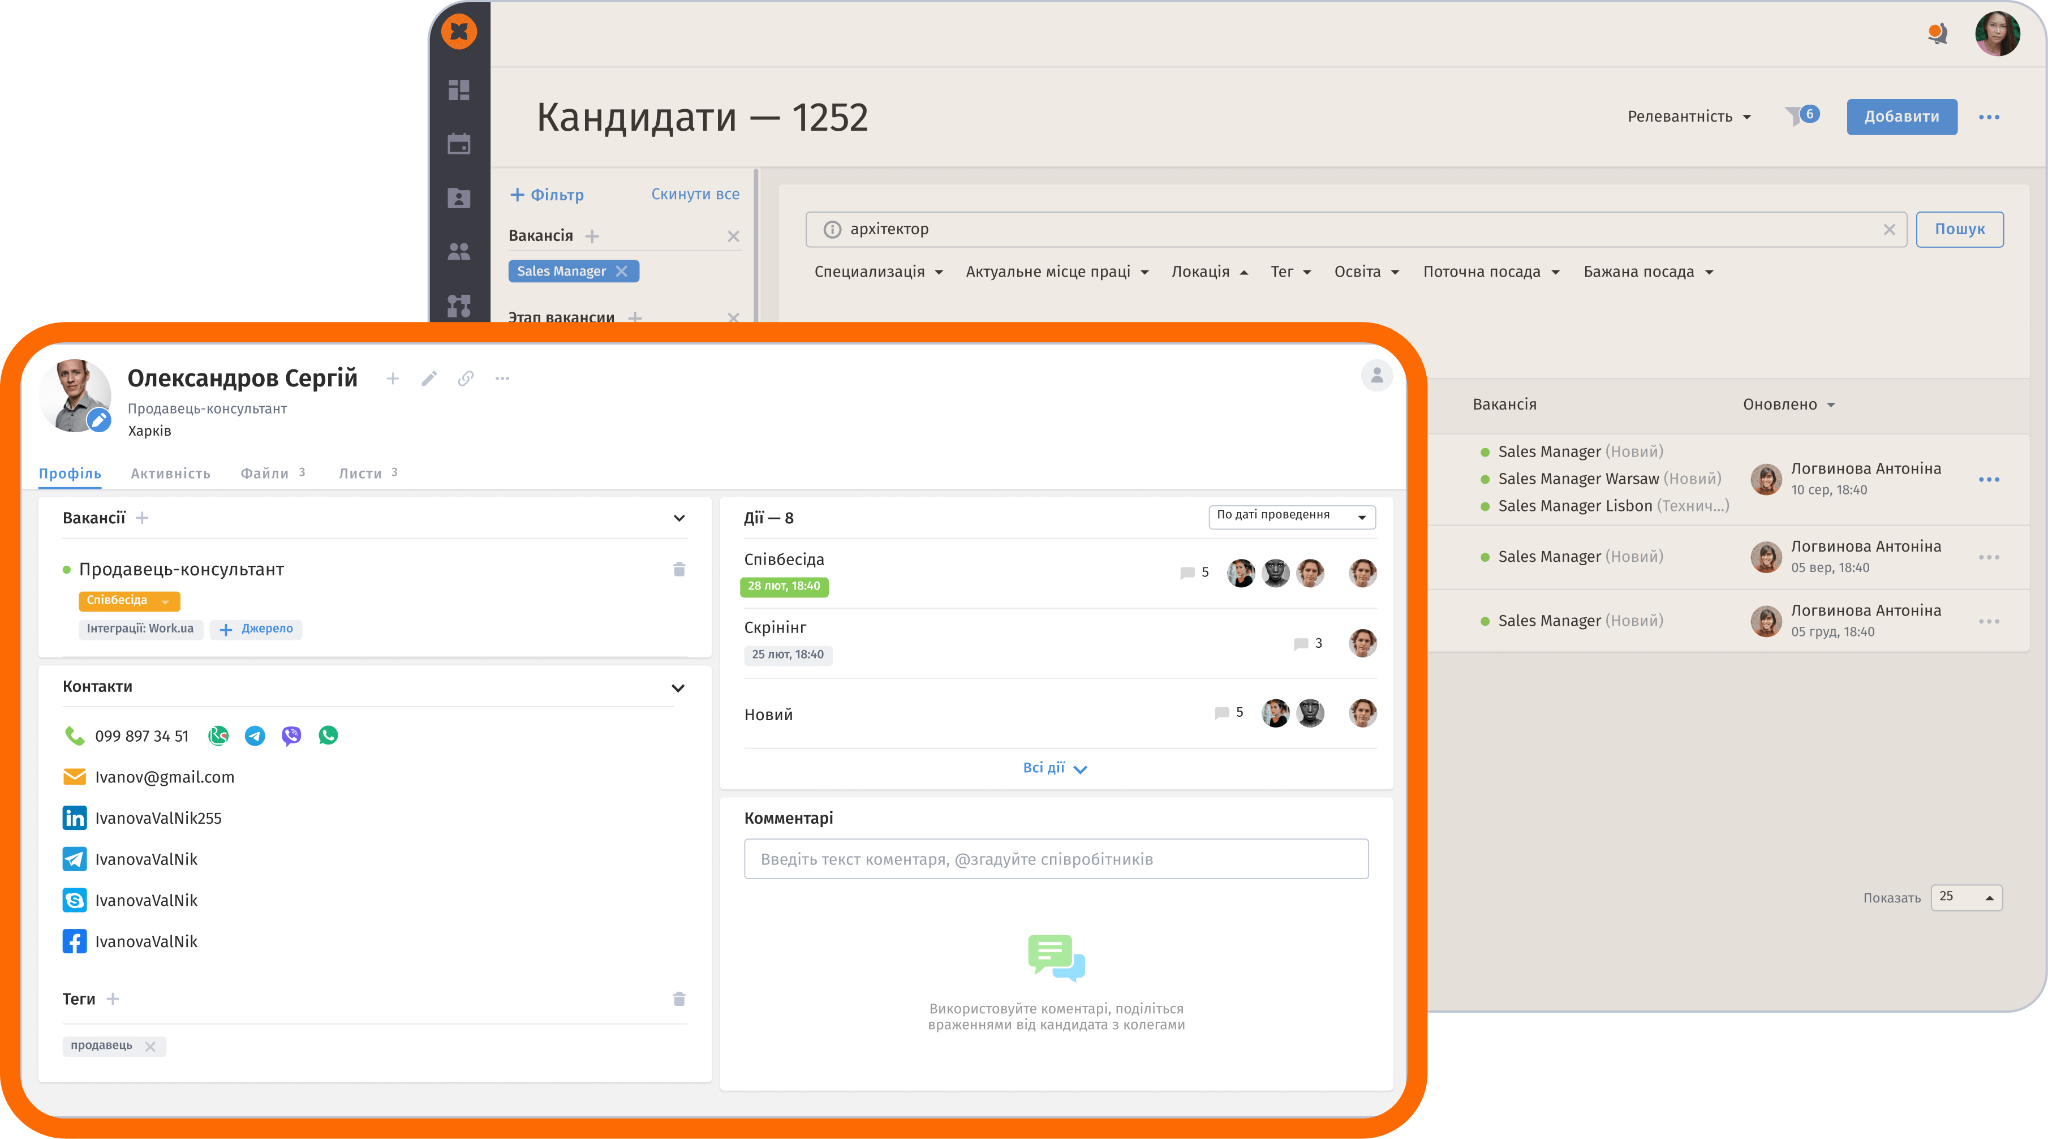Delete the Продавець-консультант vacancy with trash icon
This screenshot has width=2048, height=1139.
pyautogui.click(x=679, y=569)
